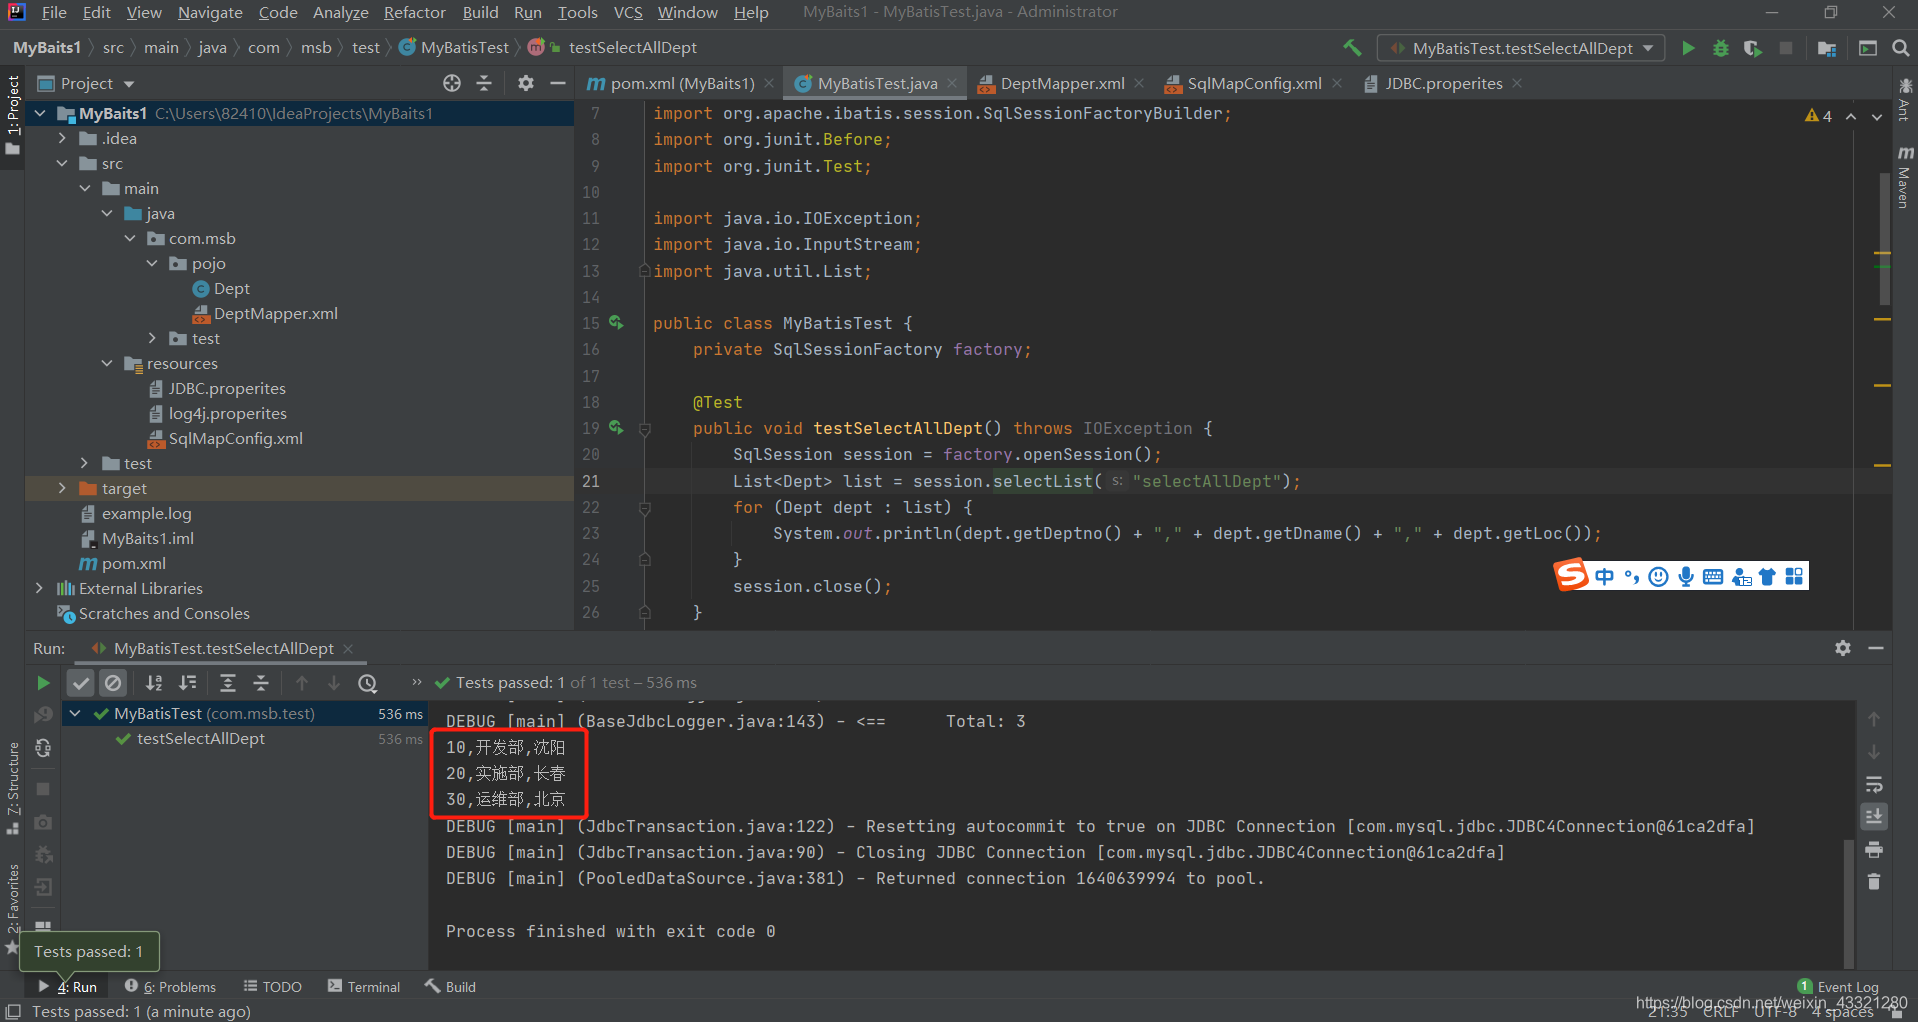Click run gutter icon beside class MyBatisTest
Image resolution: width=1918 pixels, height=1022 pixels.
tap(616, 323)
